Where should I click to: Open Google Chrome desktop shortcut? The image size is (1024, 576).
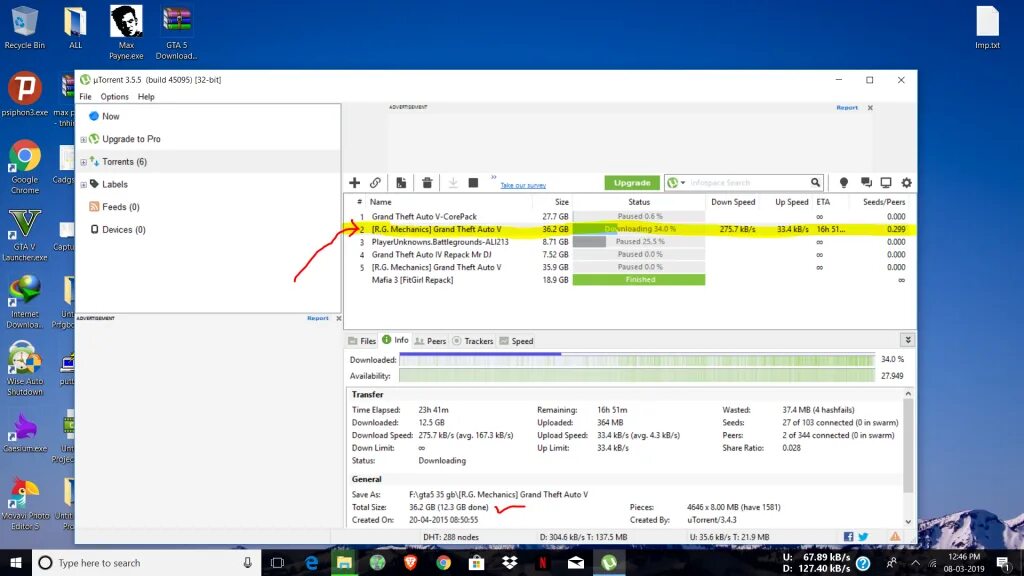[x=25, y=167]
